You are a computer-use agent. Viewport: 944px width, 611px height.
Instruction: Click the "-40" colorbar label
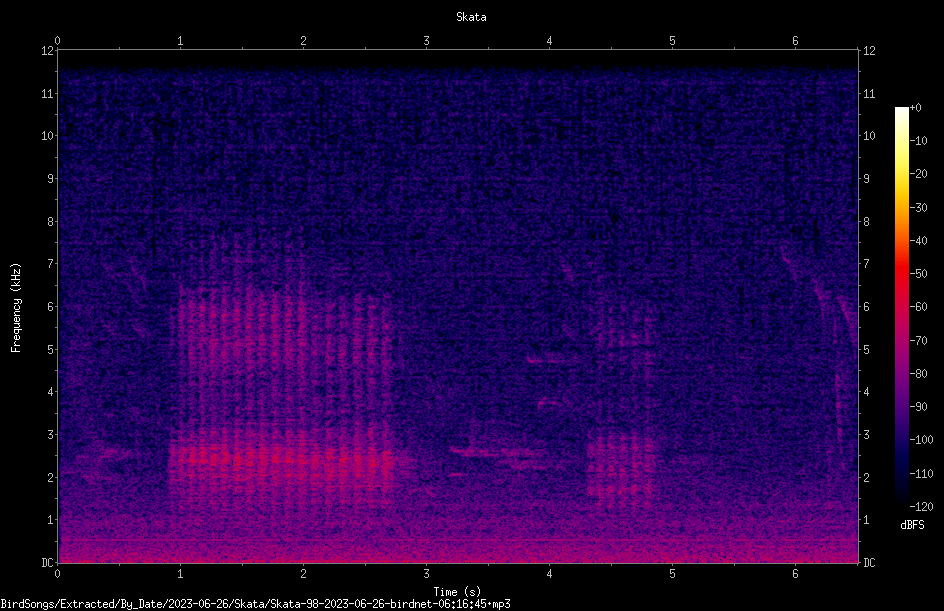918,241
